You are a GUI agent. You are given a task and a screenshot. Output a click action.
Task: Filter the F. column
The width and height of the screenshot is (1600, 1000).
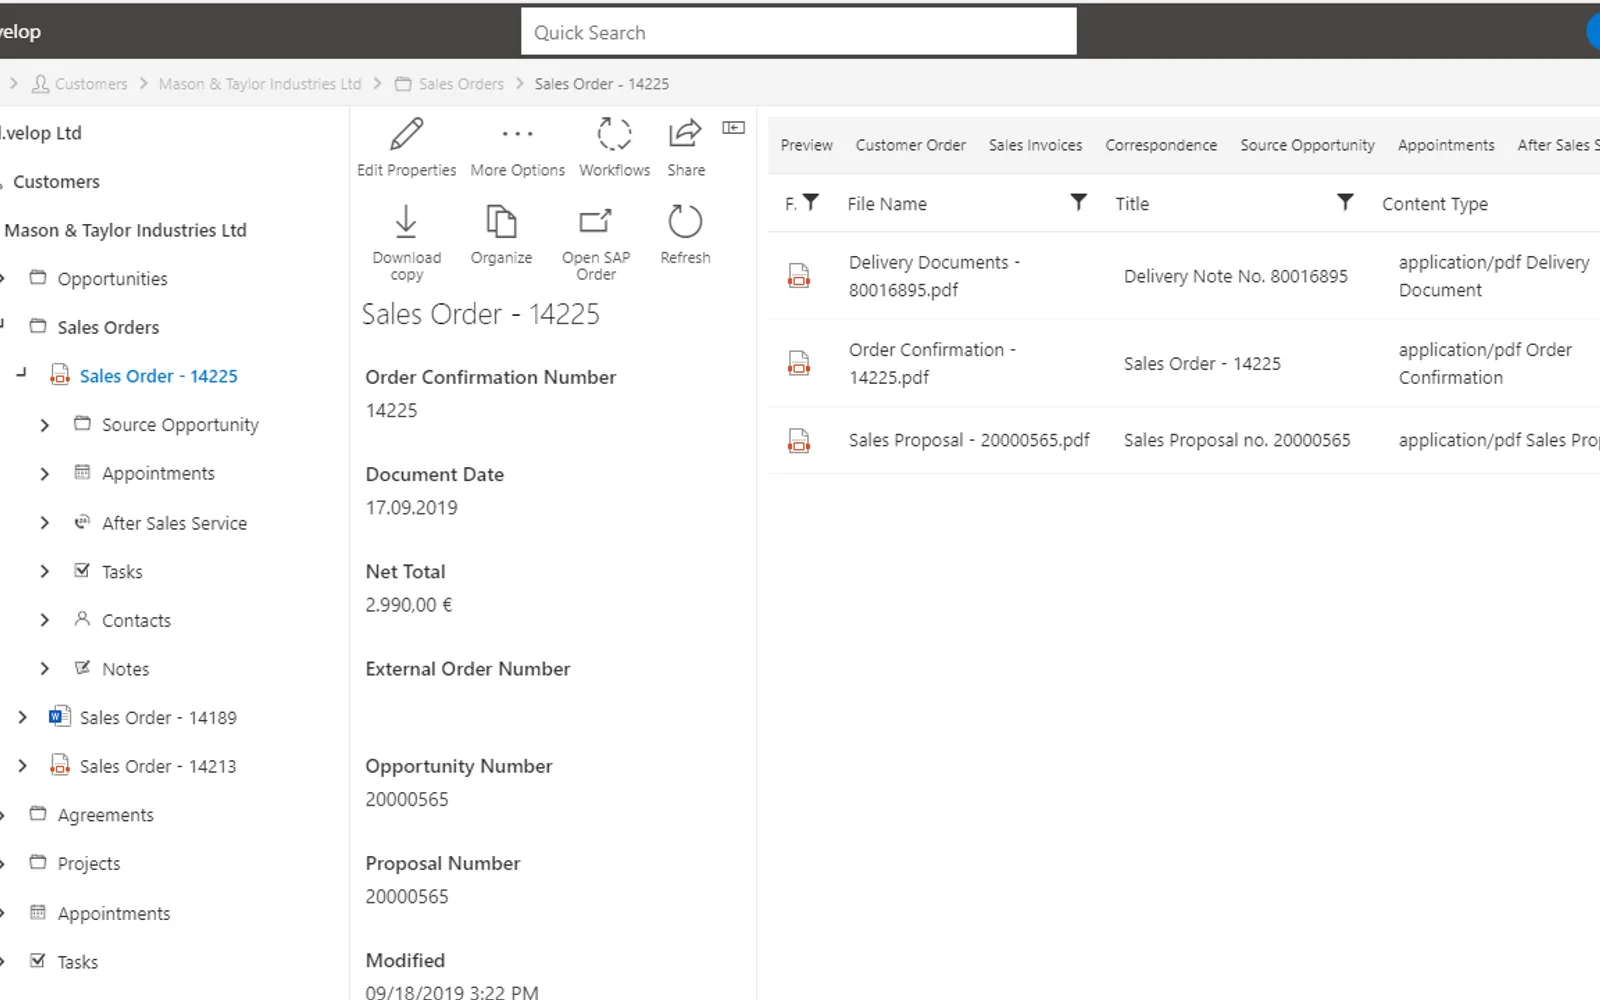[x=811, y=203]
